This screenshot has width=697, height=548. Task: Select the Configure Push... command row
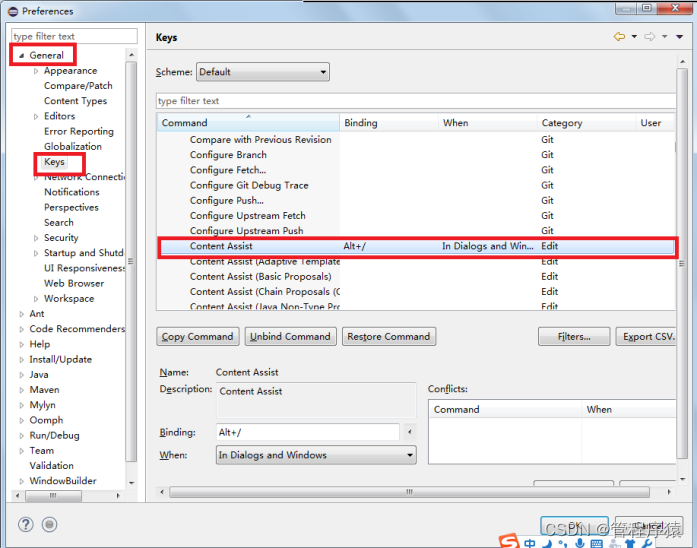tap(416, 201)
